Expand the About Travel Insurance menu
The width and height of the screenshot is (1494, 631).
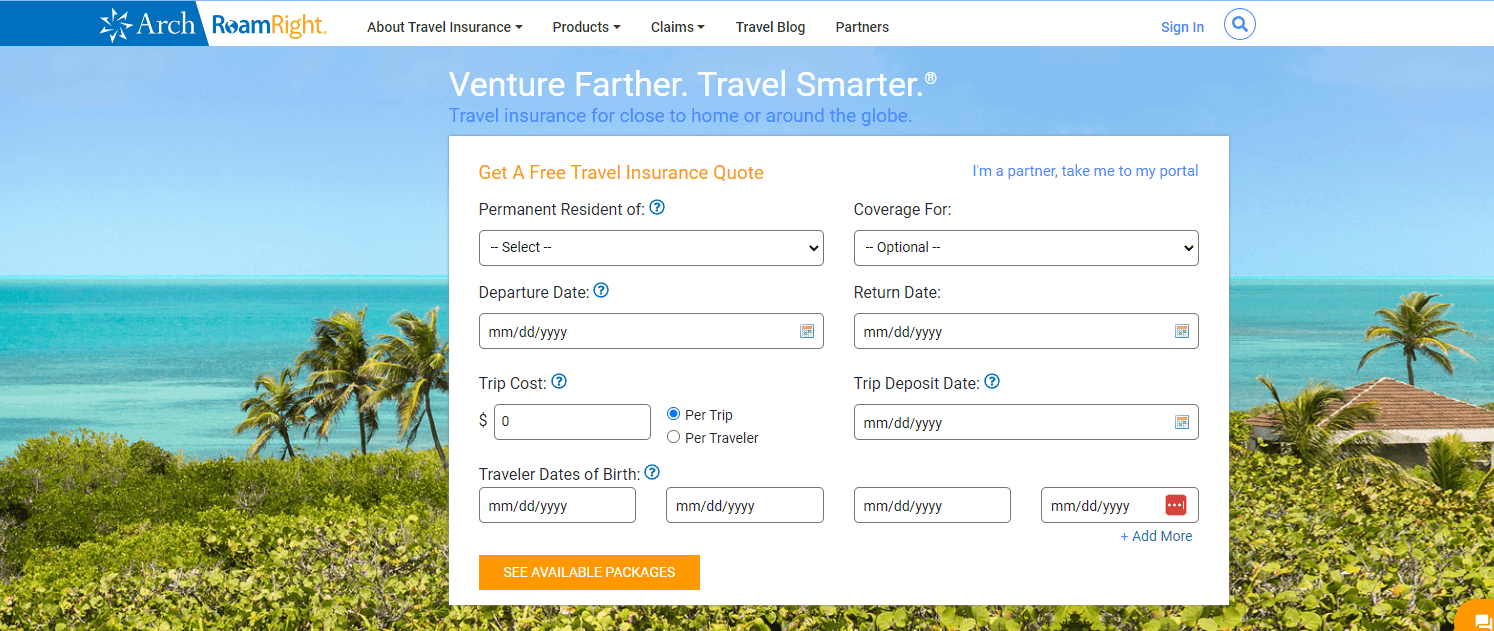click(x=445, y=27)
